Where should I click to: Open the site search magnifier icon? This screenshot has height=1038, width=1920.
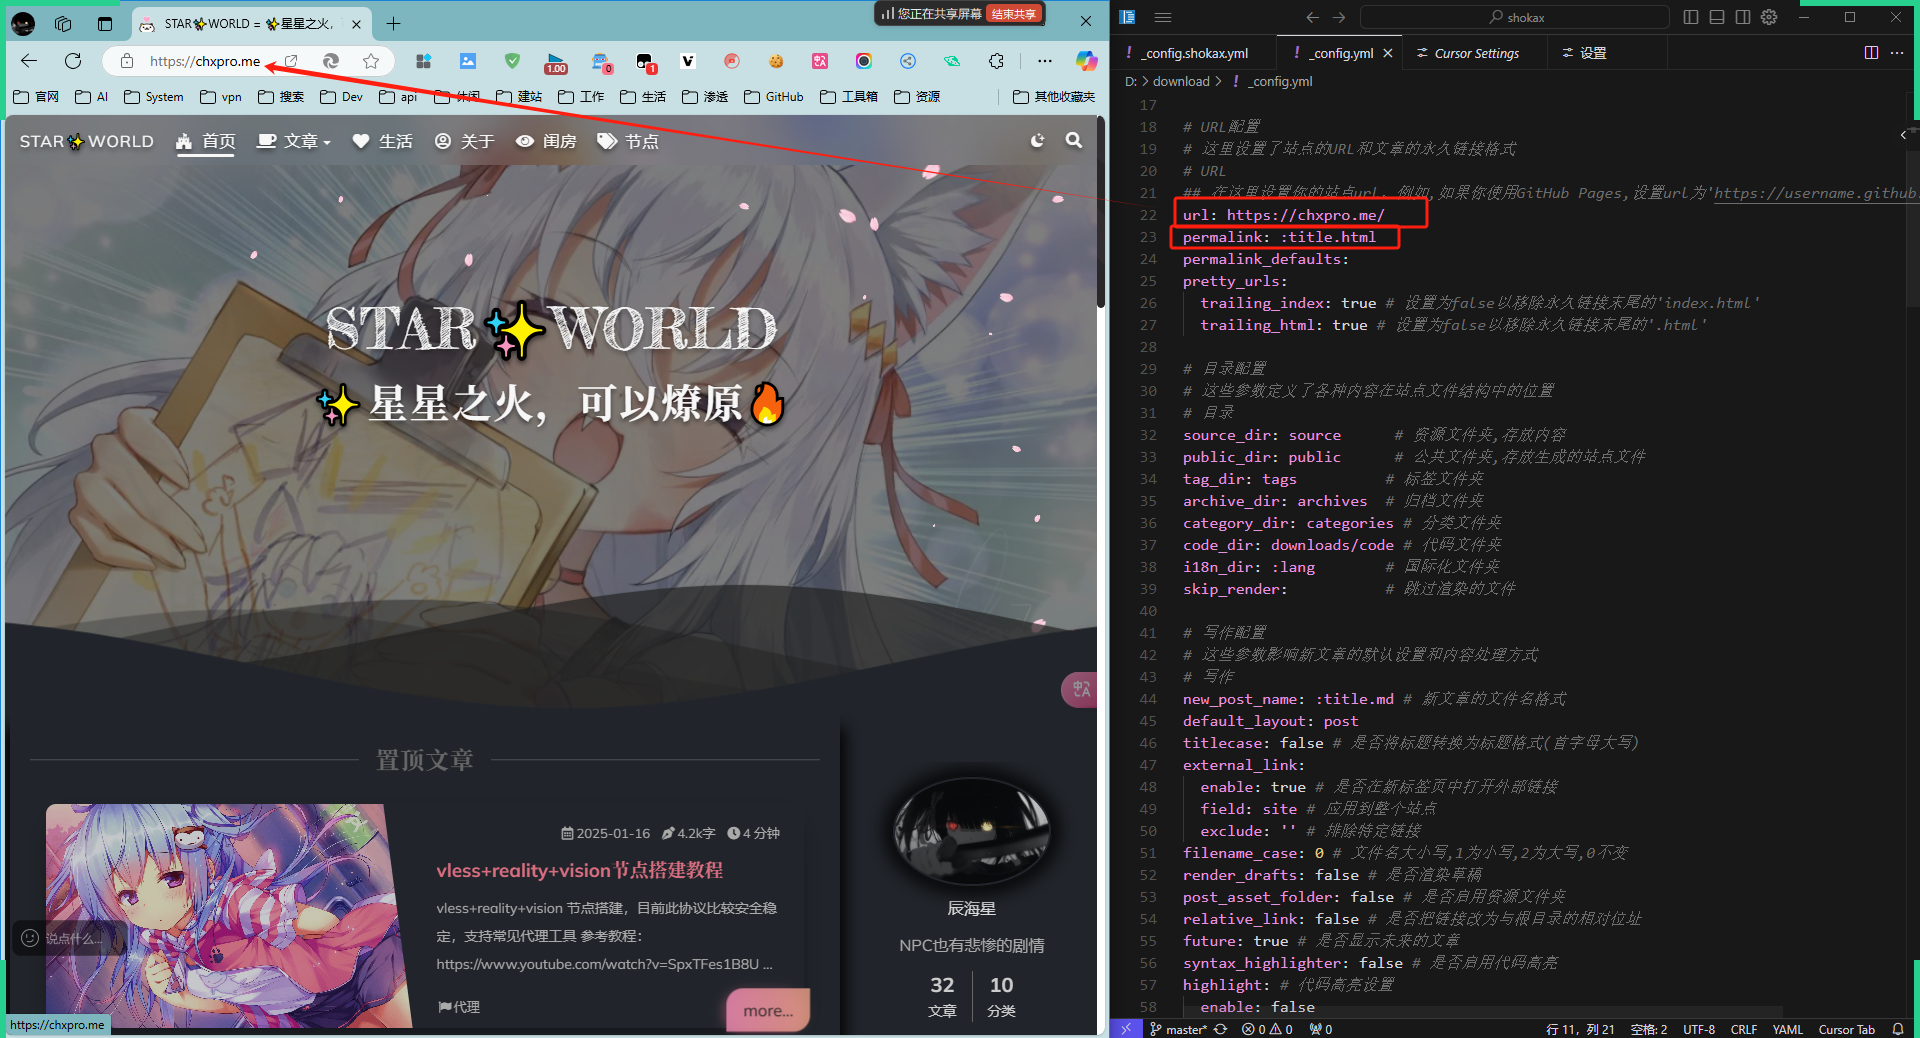[x=1074, y=141]
